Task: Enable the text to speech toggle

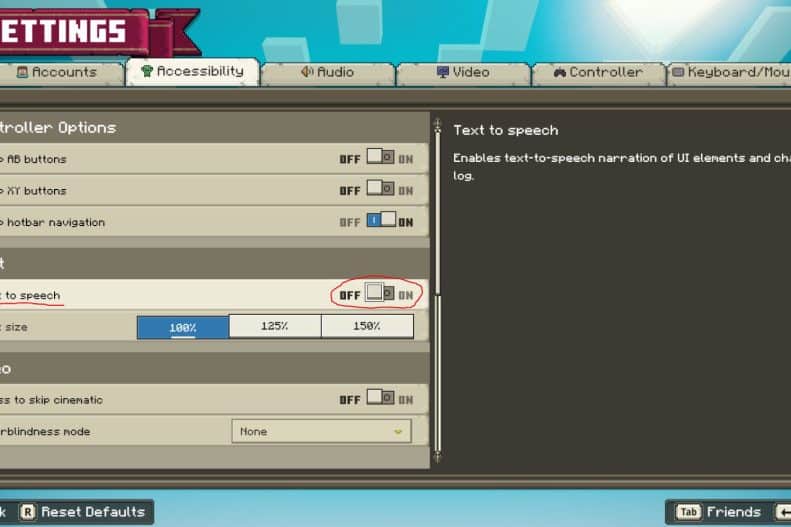Action: 380,293
